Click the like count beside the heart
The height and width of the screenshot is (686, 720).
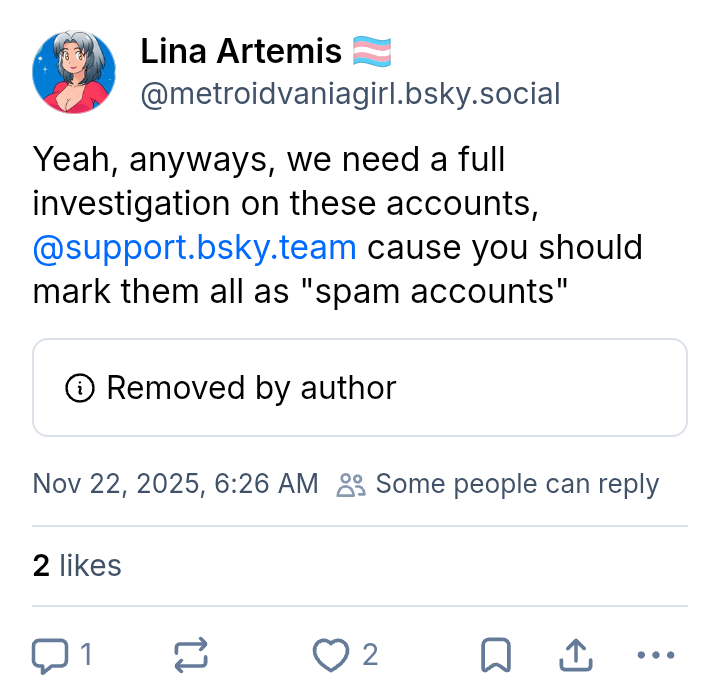point(370,655)
